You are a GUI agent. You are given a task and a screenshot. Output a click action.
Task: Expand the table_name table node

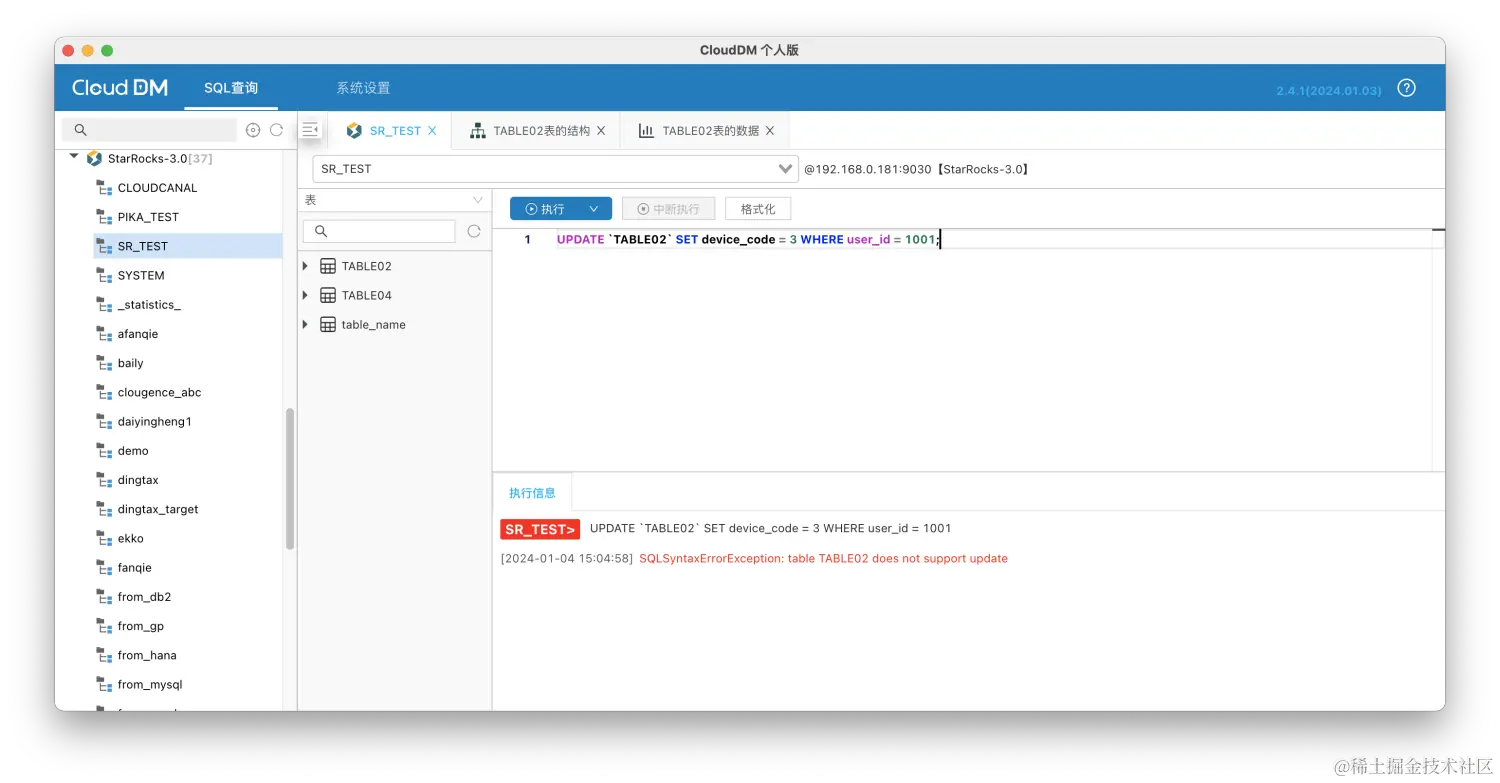(306, 325)
